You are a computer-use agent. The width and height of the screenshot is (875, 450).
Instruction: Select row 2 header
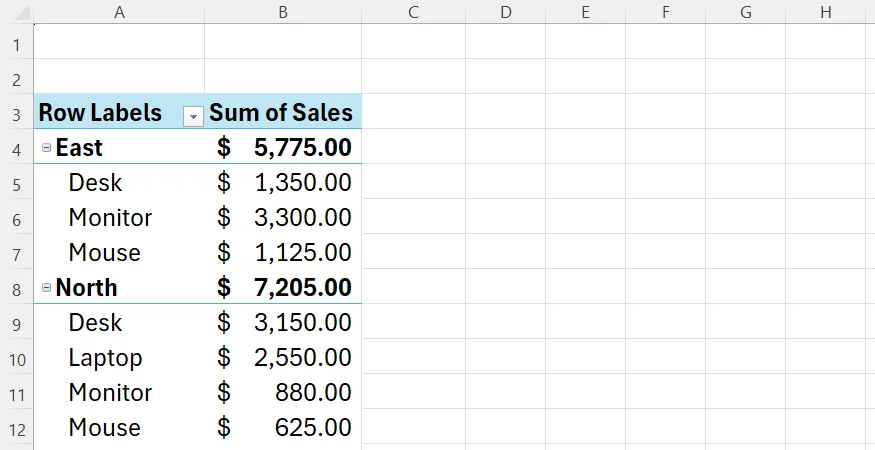coord(17,76)
